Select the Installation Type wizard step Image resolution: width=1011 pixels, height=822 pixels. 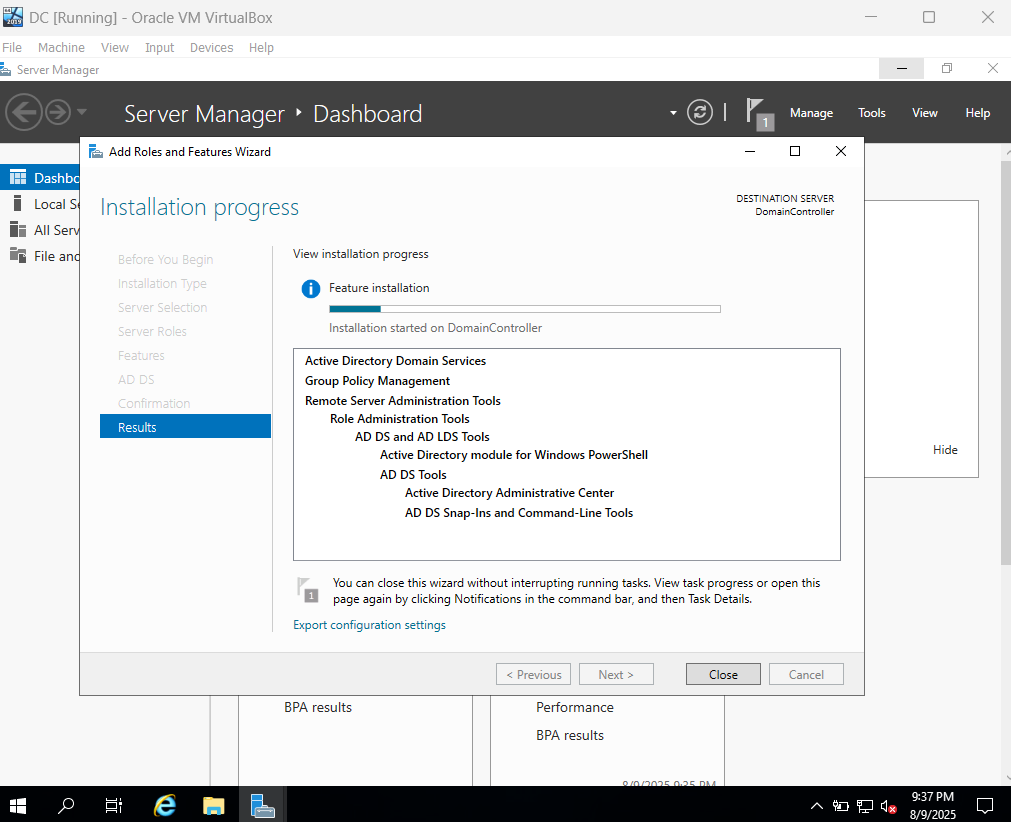[162, 284]
